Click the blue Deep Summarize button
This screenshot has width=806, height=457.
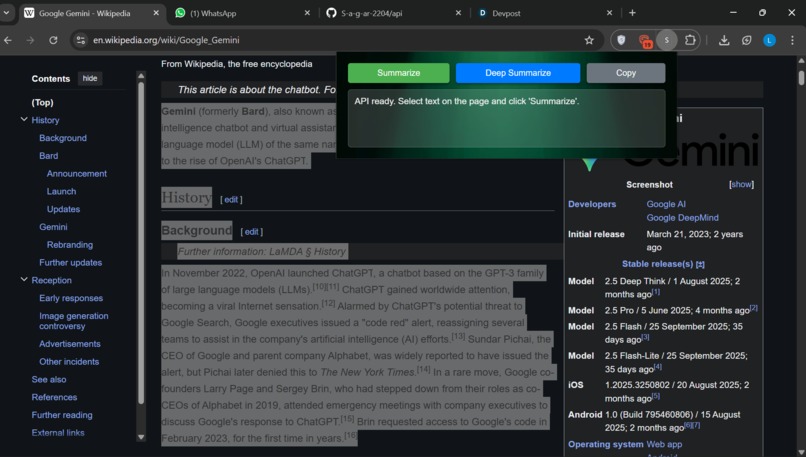pos(518,73)
